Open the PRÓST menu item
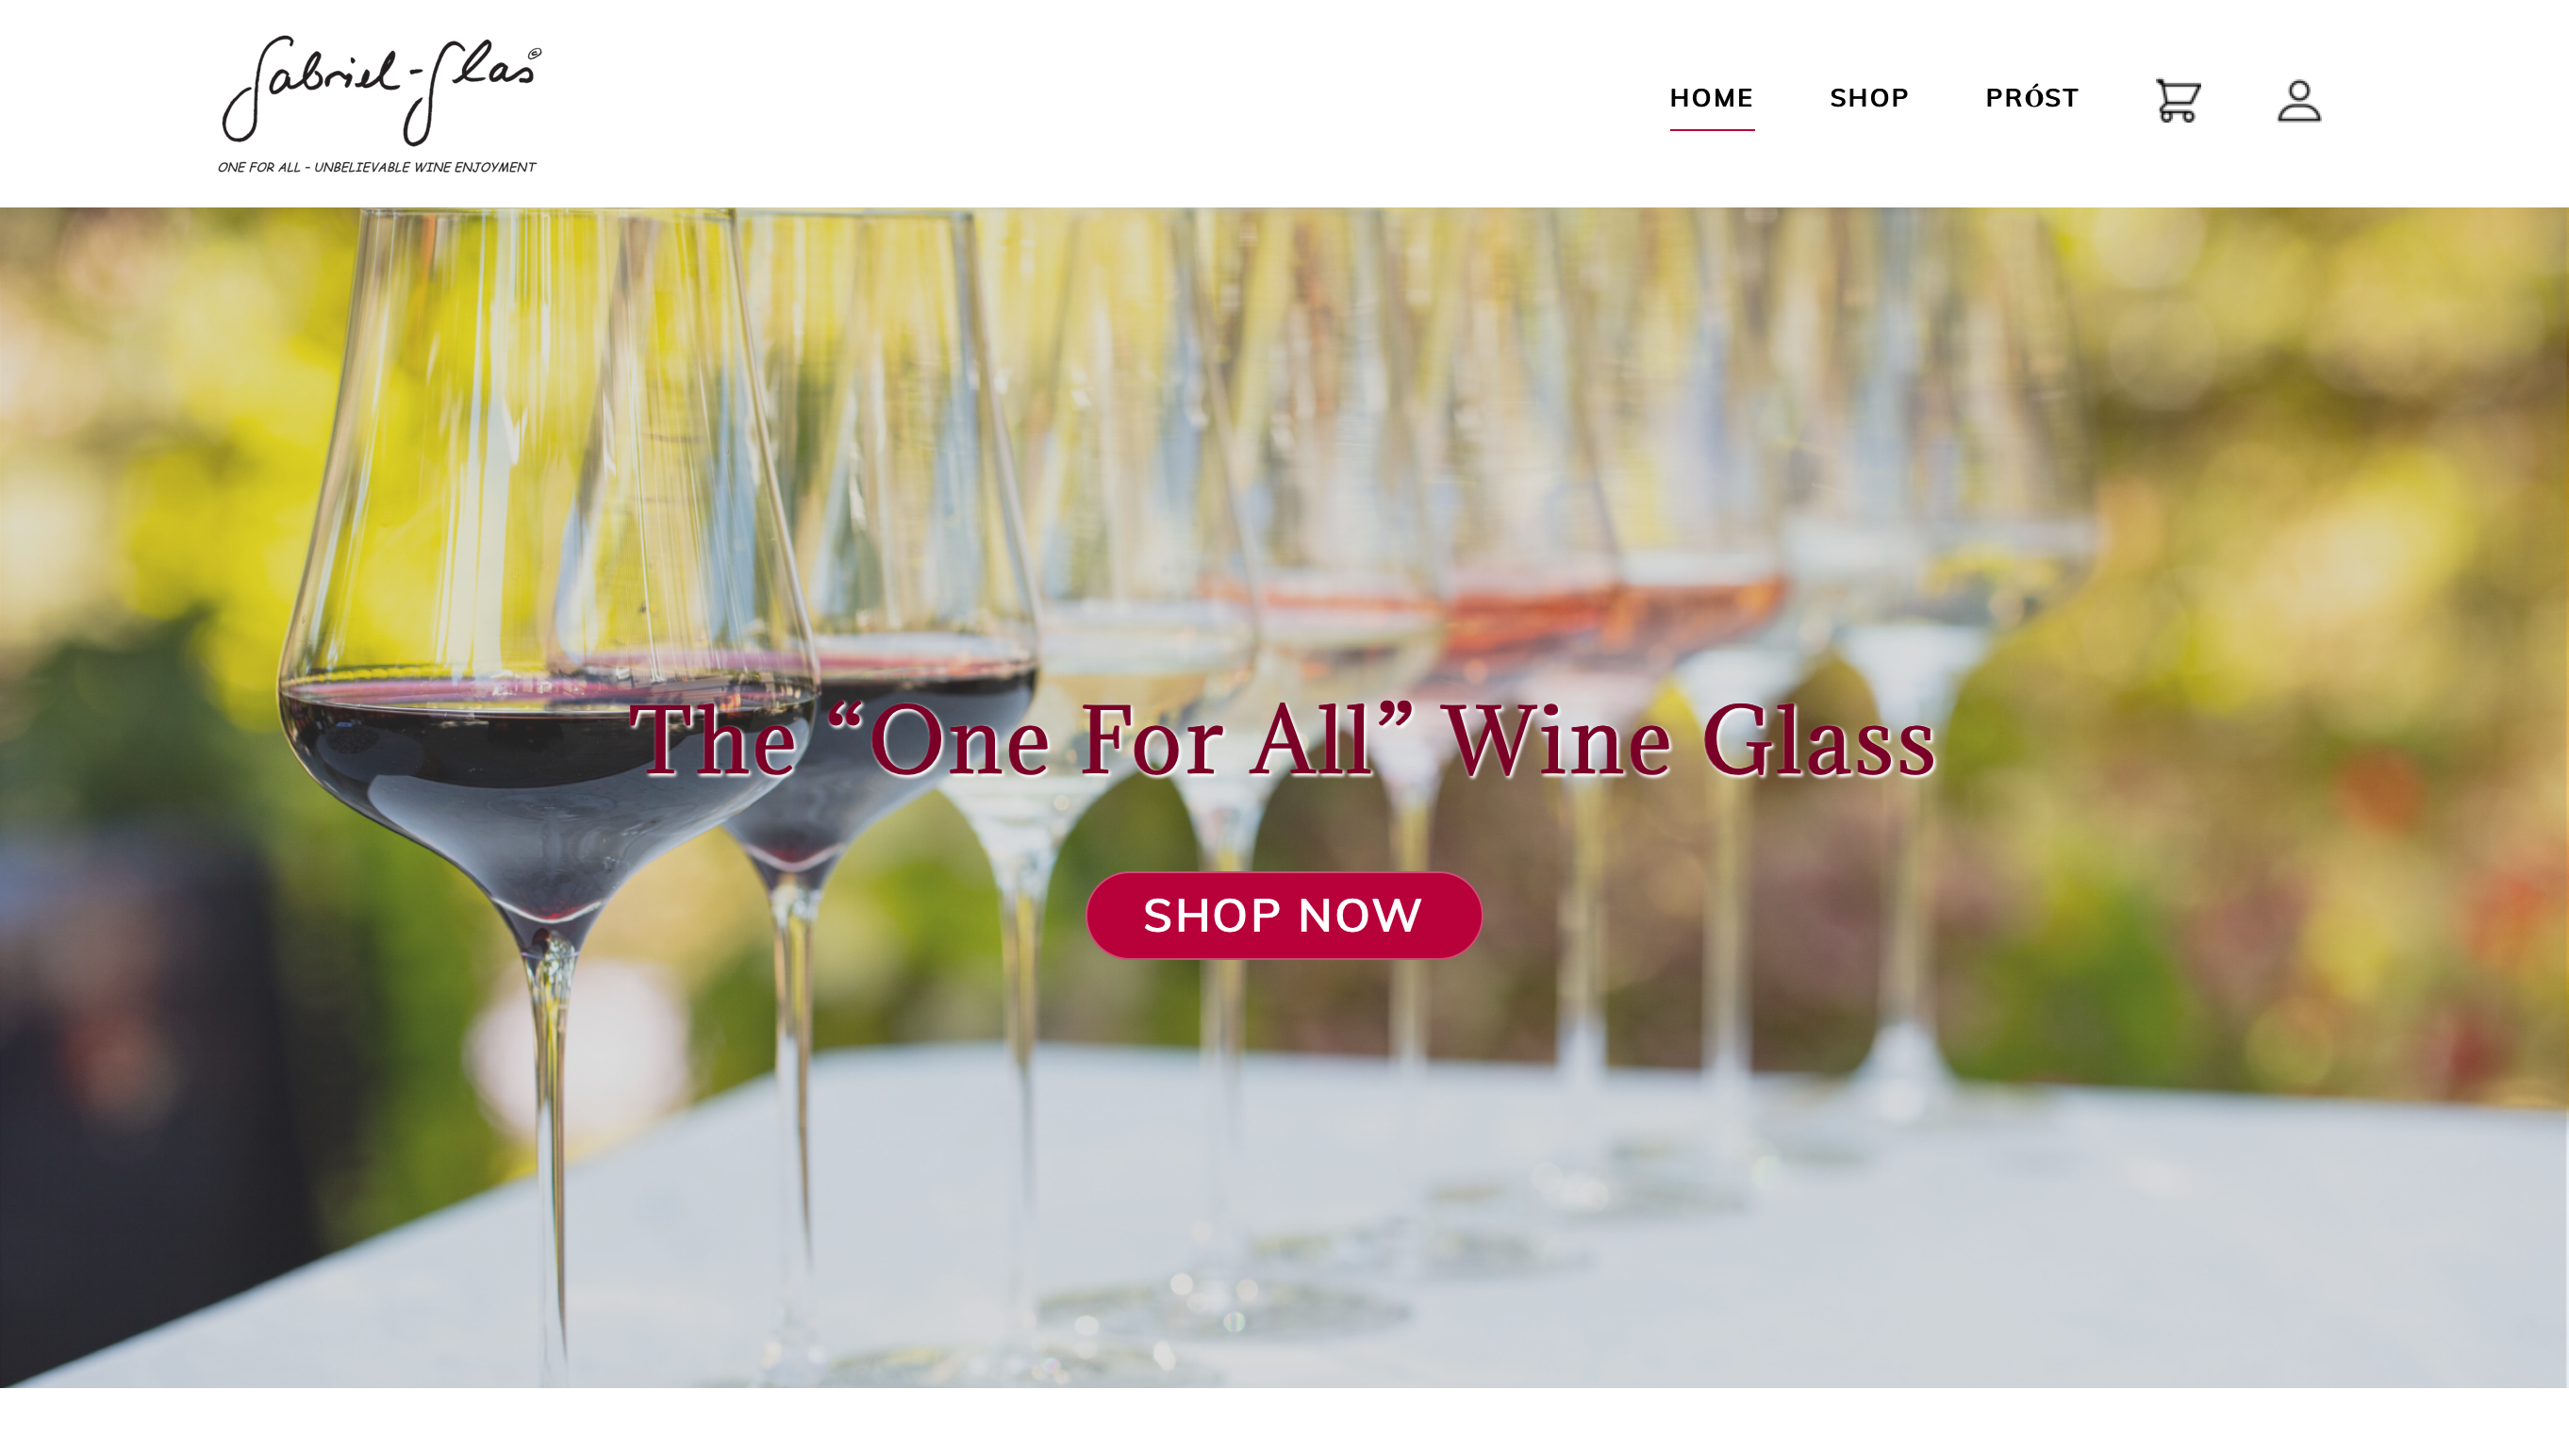 pos(2031,98)
